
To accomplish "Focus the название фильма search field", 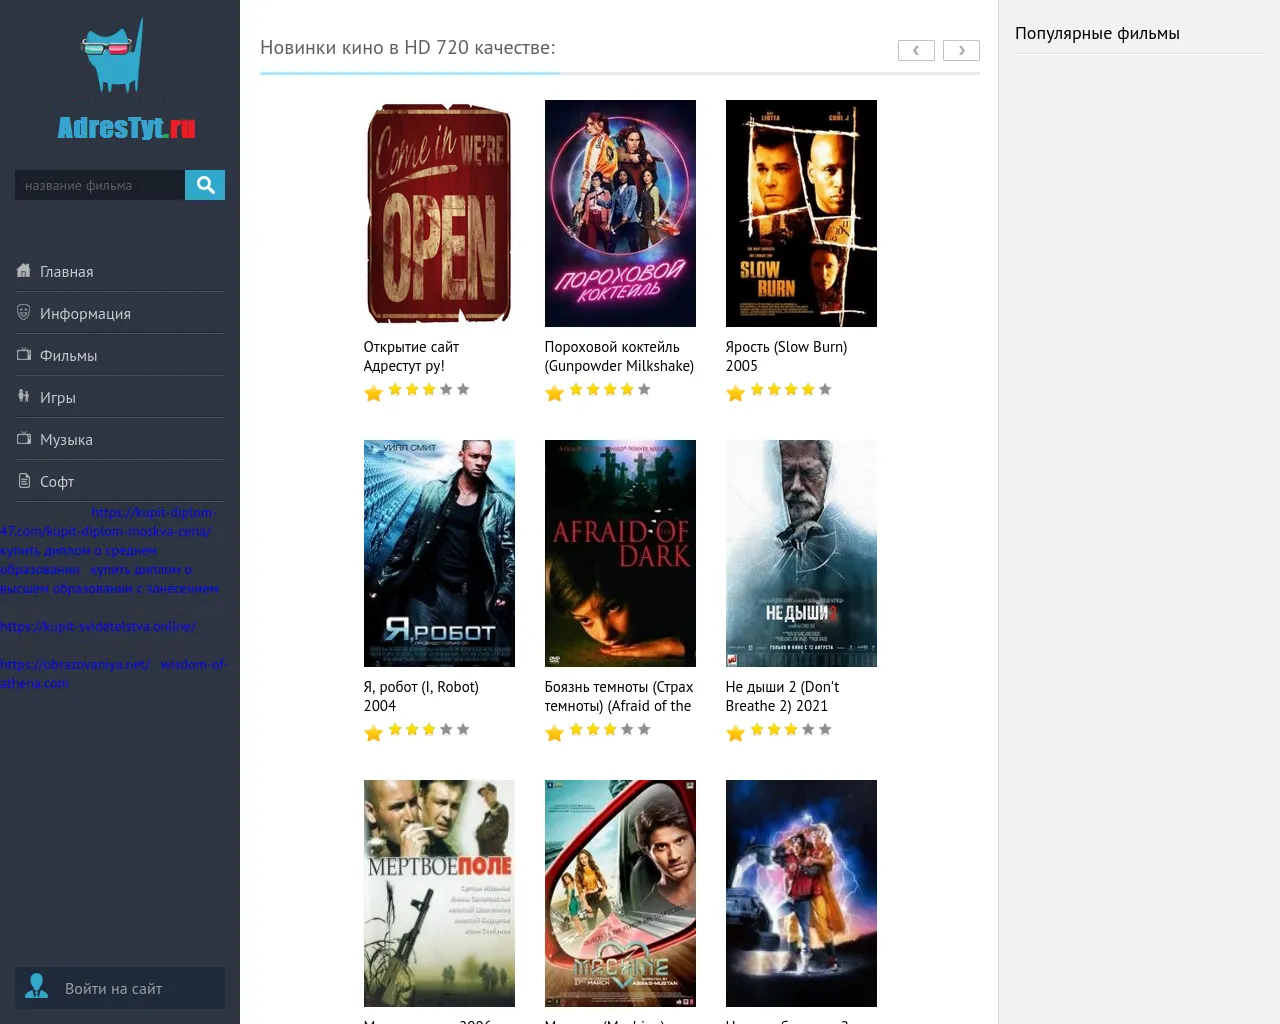I will [x=100, y=185].
